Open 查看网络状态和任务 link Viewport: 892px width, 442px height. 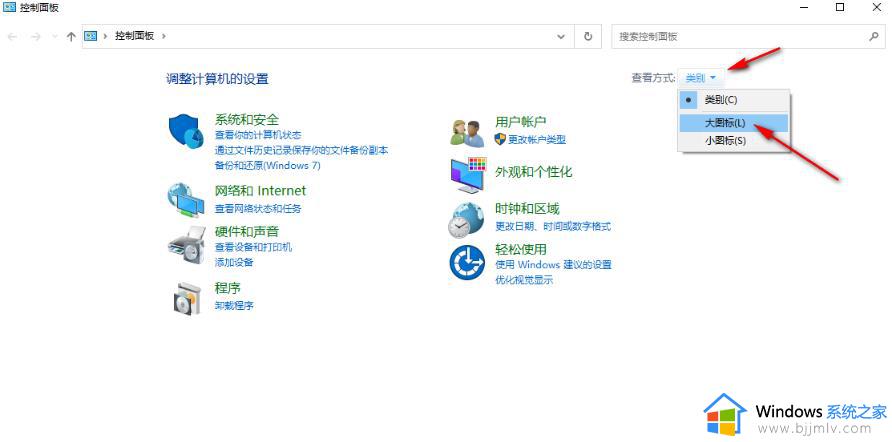point(258,209)
